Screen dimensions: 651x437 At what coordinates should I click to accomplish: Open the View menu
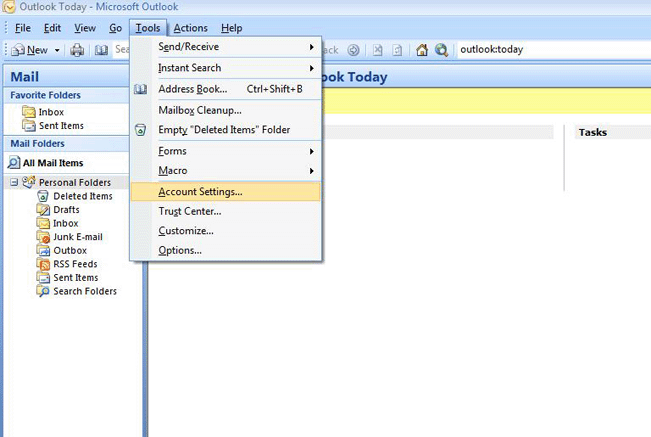(x=85, y=28)
